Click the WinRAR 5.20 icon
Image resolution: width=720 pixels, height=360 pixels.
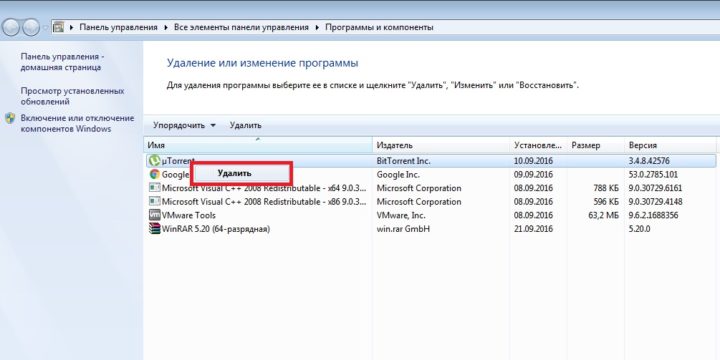coord(154,229)
